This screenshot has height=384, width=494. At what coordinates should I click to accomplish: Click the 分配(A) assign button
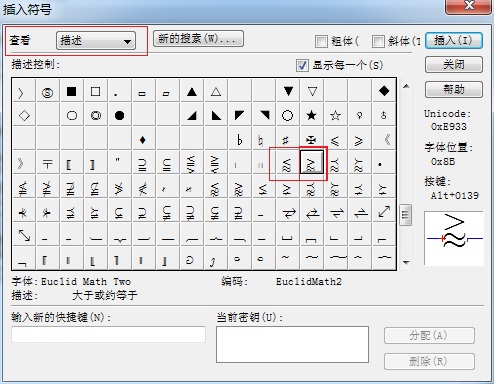(x=429, y=336)
